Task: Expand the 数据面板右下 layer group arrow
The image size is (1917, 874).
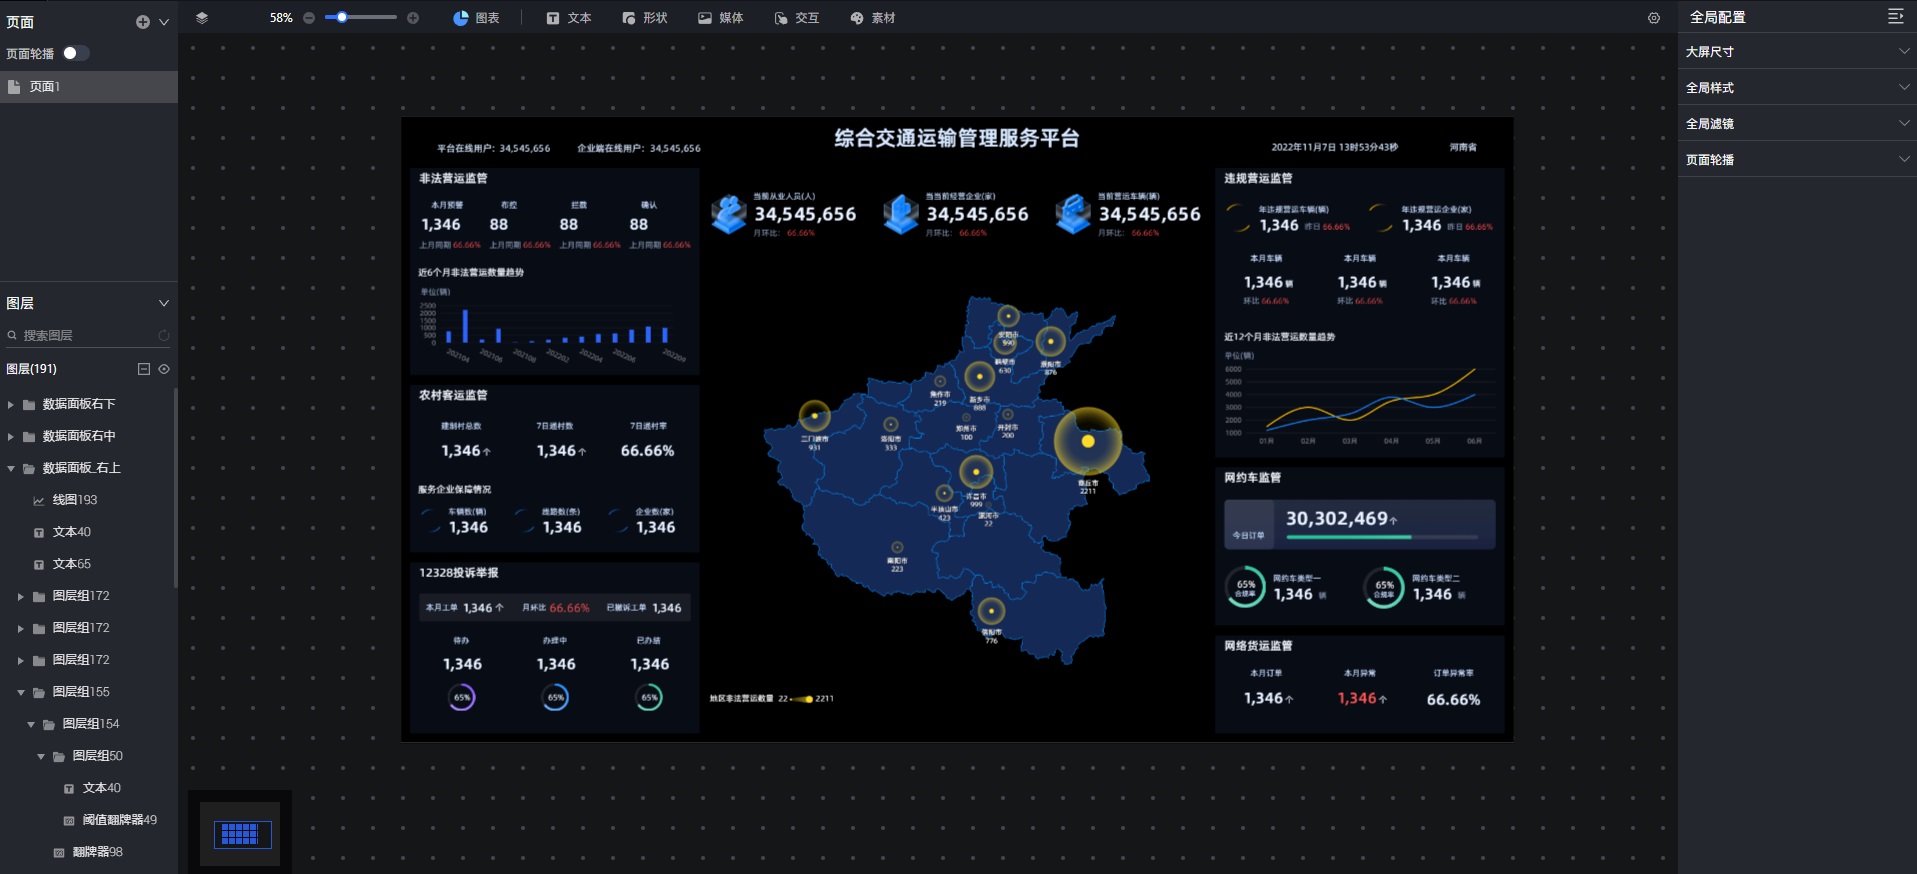Action: click(11, 404)
